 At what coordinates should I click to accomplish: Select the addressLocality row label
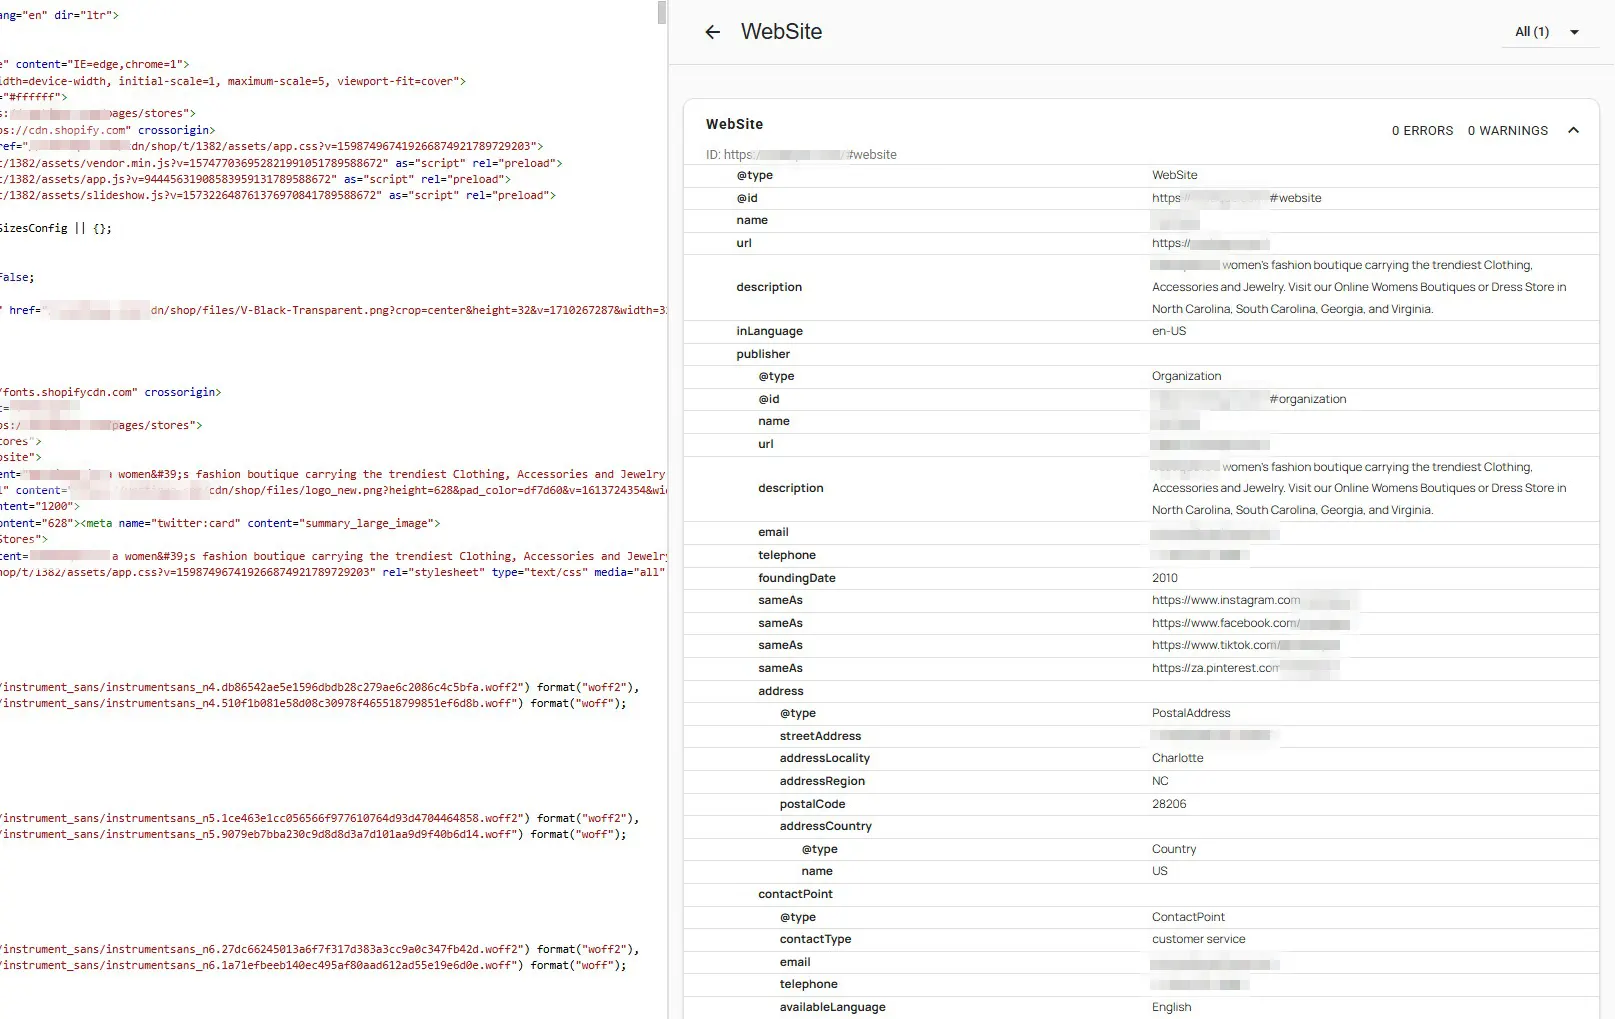tap(824, 758)
